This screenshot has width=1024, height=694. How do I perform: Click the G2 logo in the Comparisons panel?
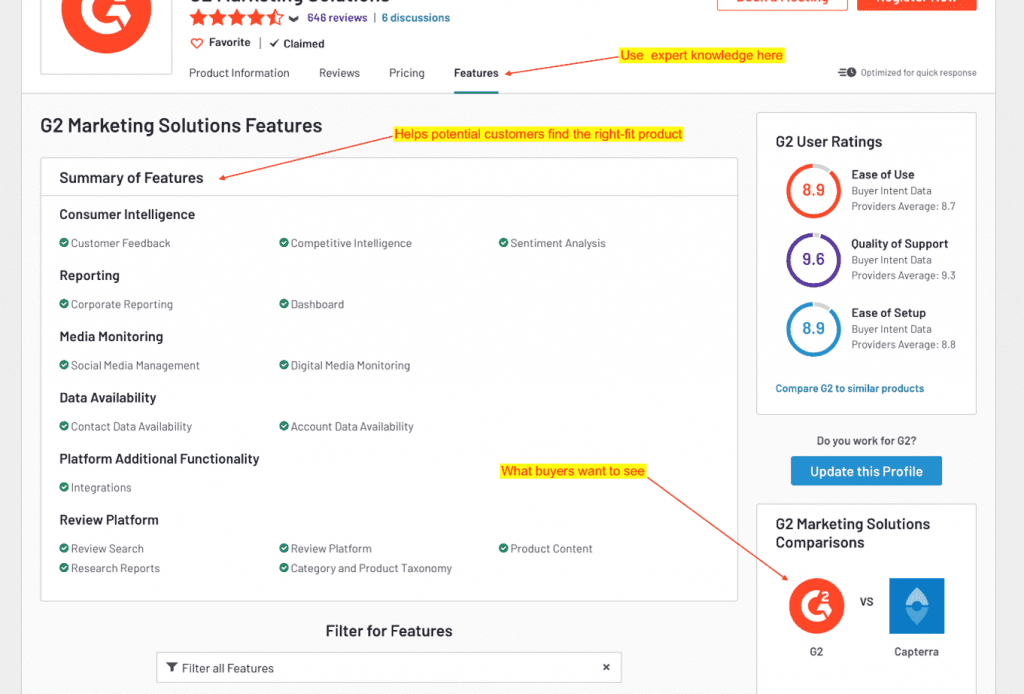816,606
